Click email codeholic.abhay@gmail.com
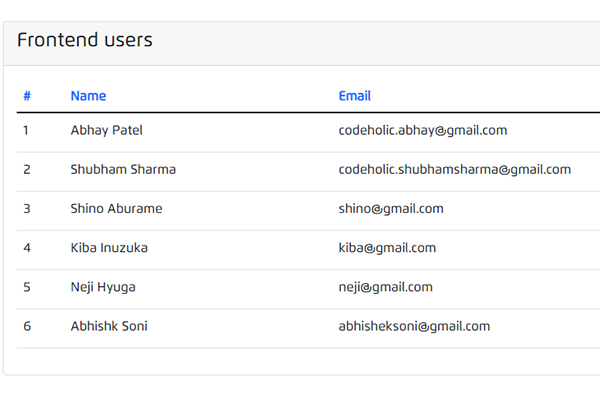 pos(423,131)
